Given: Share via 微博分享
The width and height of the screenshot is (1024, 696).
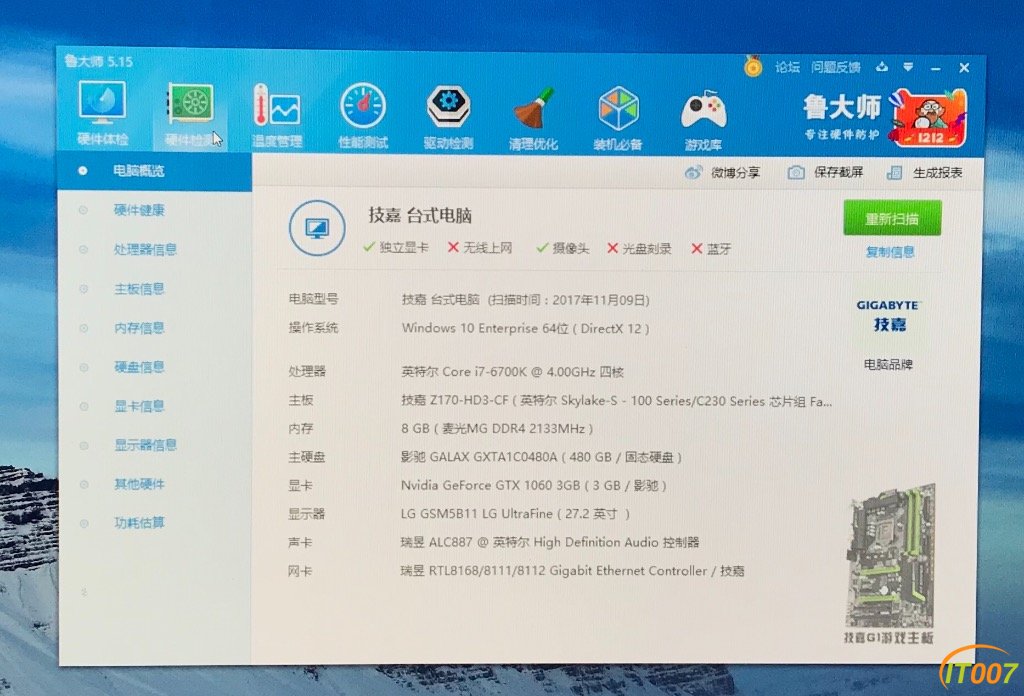Looking at the screenshot, I should 722,172.
